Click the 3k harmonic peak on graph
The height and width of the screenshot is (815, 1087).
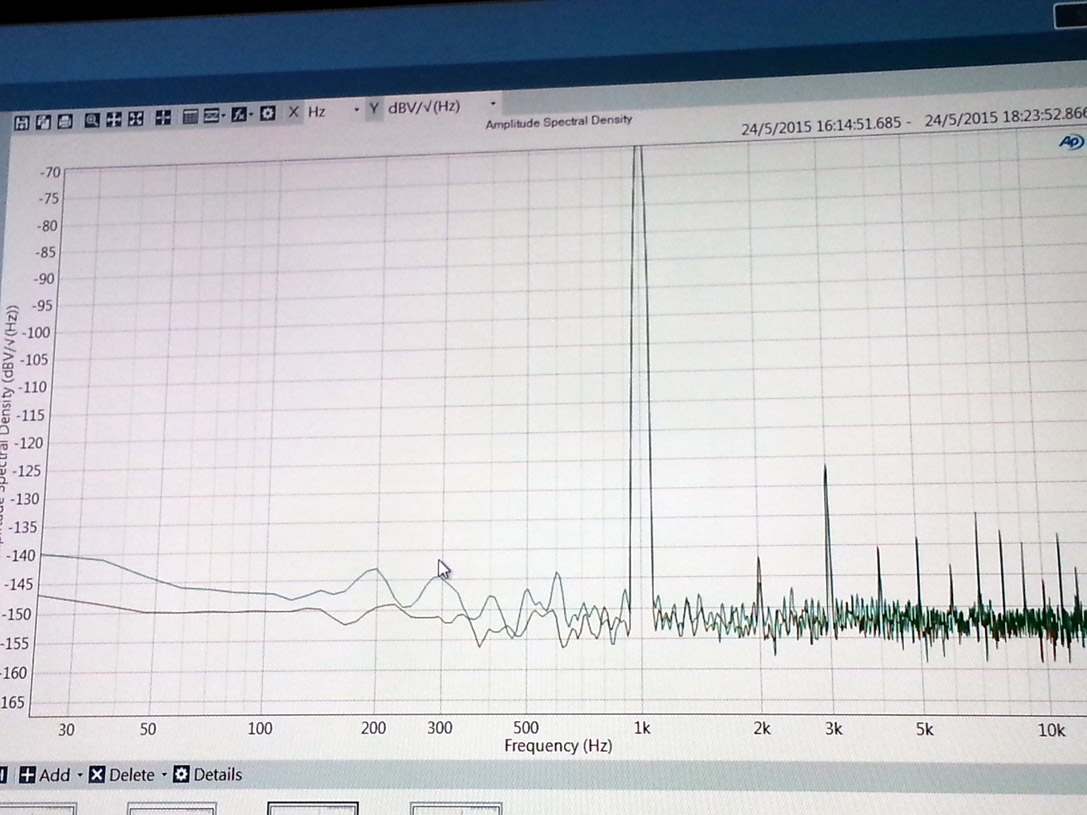(x=826, y=541)
